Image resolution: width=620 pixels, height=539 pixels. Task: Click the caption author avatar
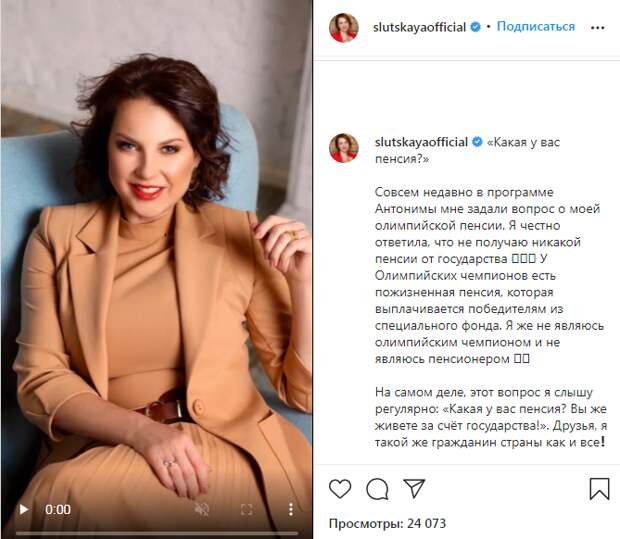(344, 148)
